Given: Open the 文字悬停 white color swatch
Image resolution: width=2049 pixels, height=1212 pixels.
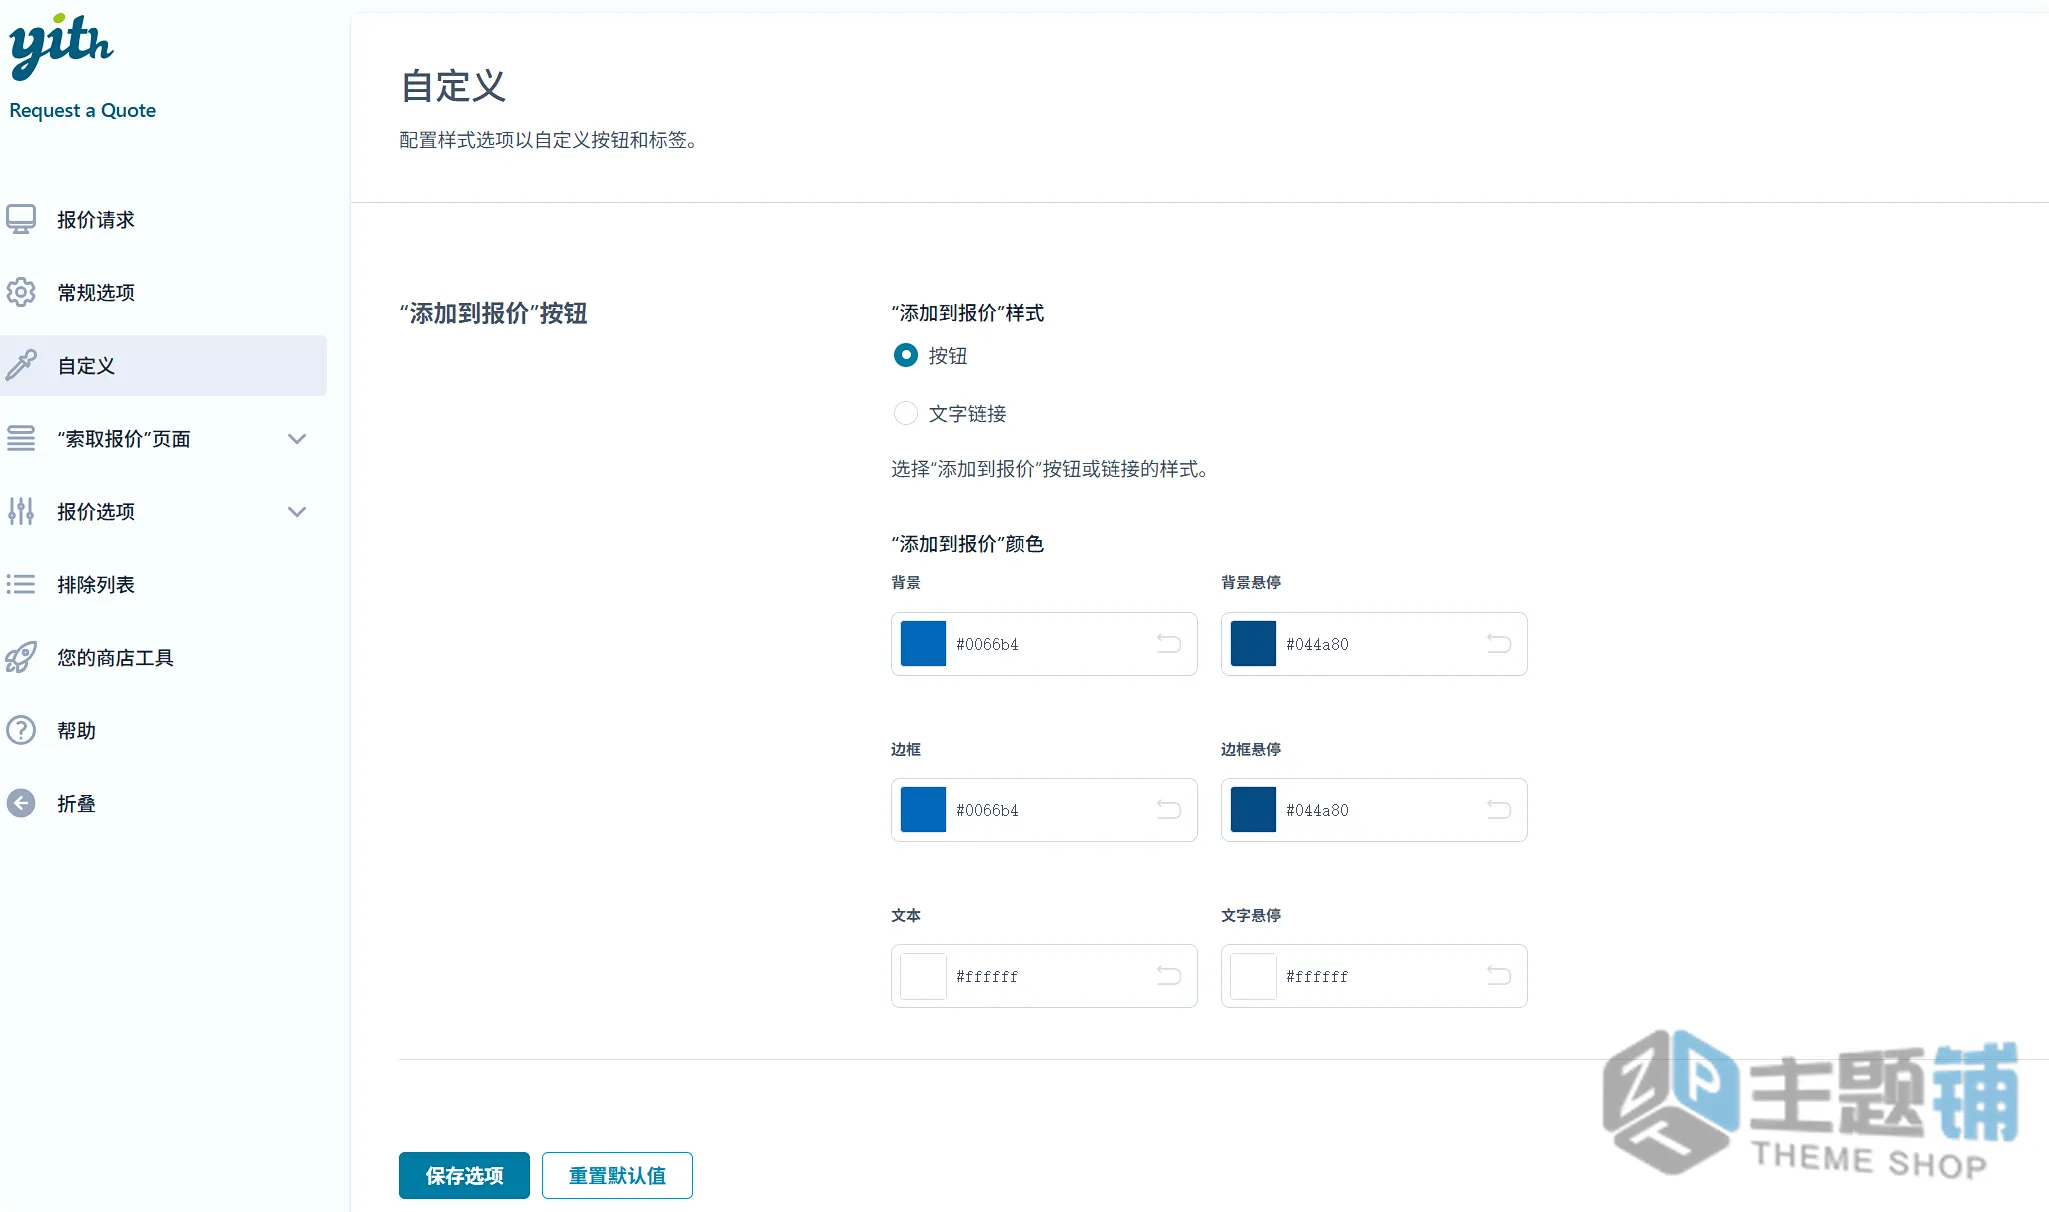Looking at the screenshot, I should click(1253, 975).
